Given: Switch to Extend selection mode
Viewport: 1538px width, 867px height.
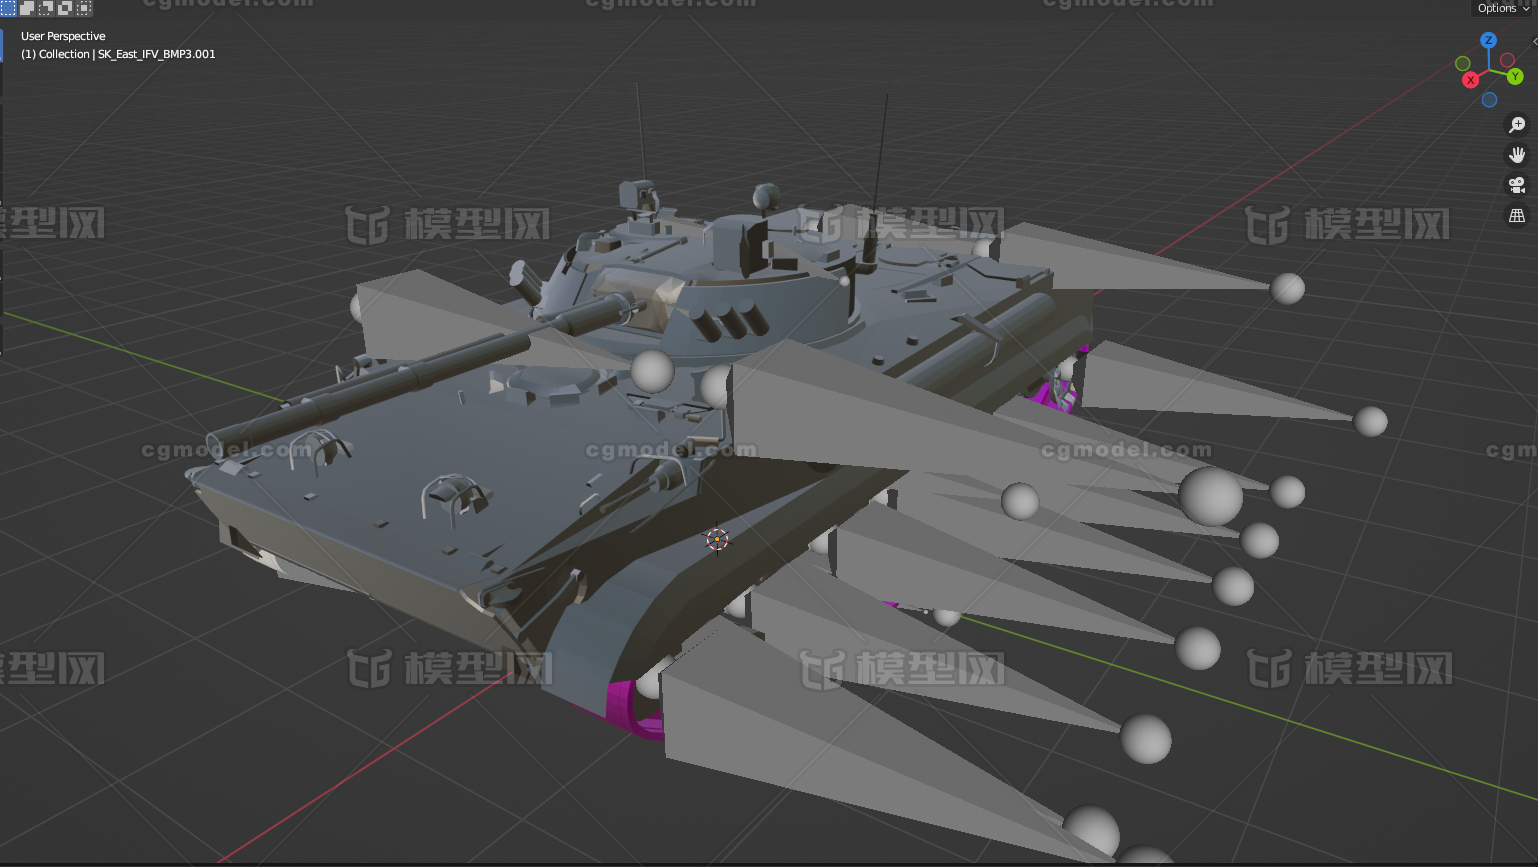Looking at the screenshot, I should point(27,8).
